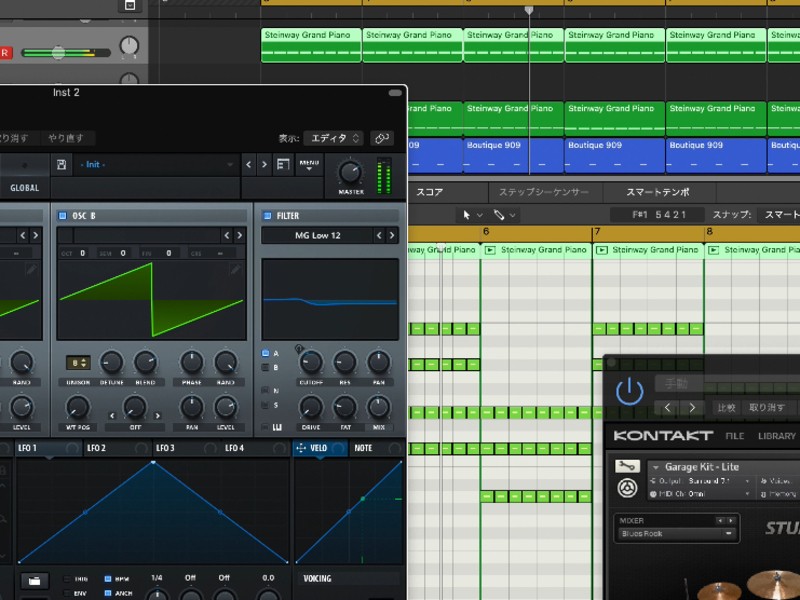Select next filter type arrow for MG Low 12
Image resolution: width=800 pixels, height=600 pixels.
tap(392, 235)
